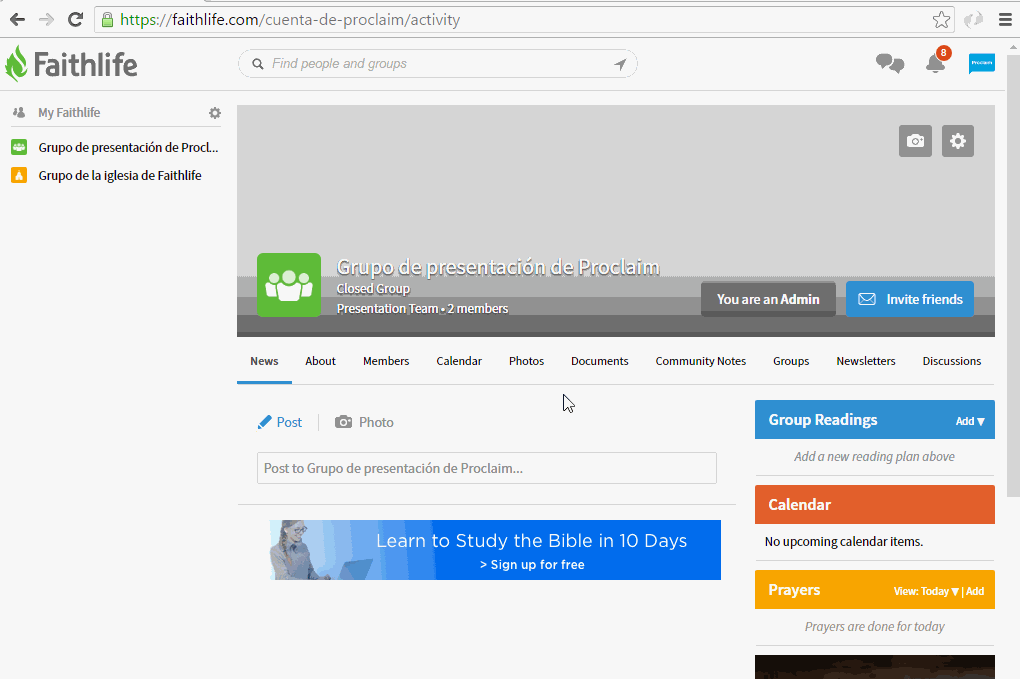
Task: Click green group icon in sidebar
Action: click(19, 147)
